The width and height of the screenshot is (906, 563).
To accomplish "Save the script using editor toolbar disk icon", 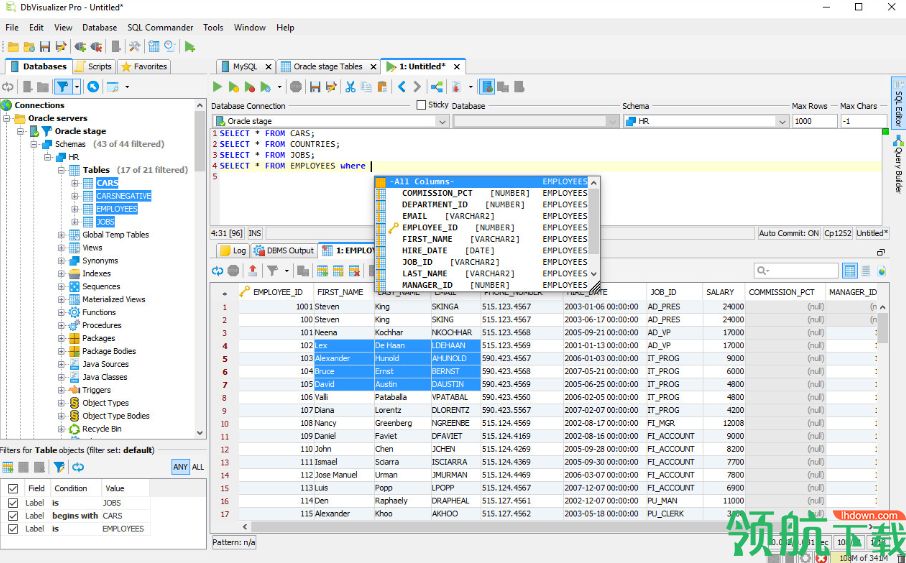I will [315, 87].
